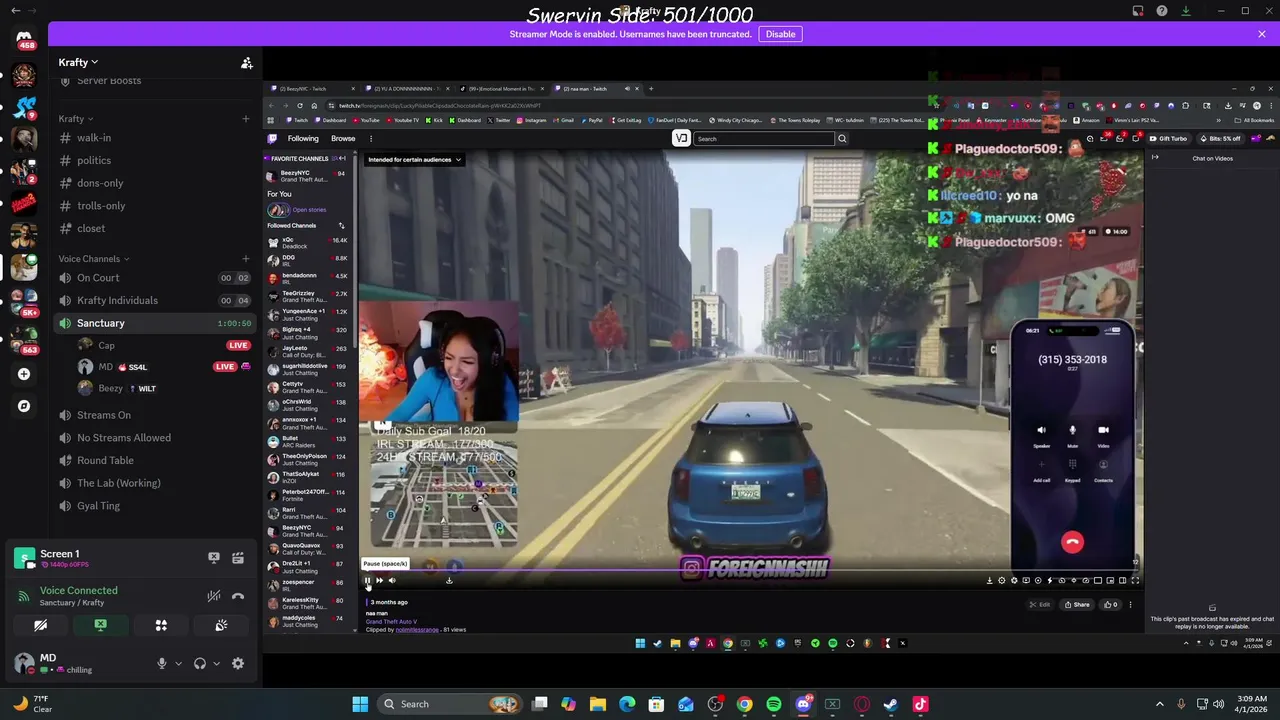Disconnect from the Sanctuary voice call
Image resolution: width=1280 pixels, height=720 pixels.
tap(238, 596)
